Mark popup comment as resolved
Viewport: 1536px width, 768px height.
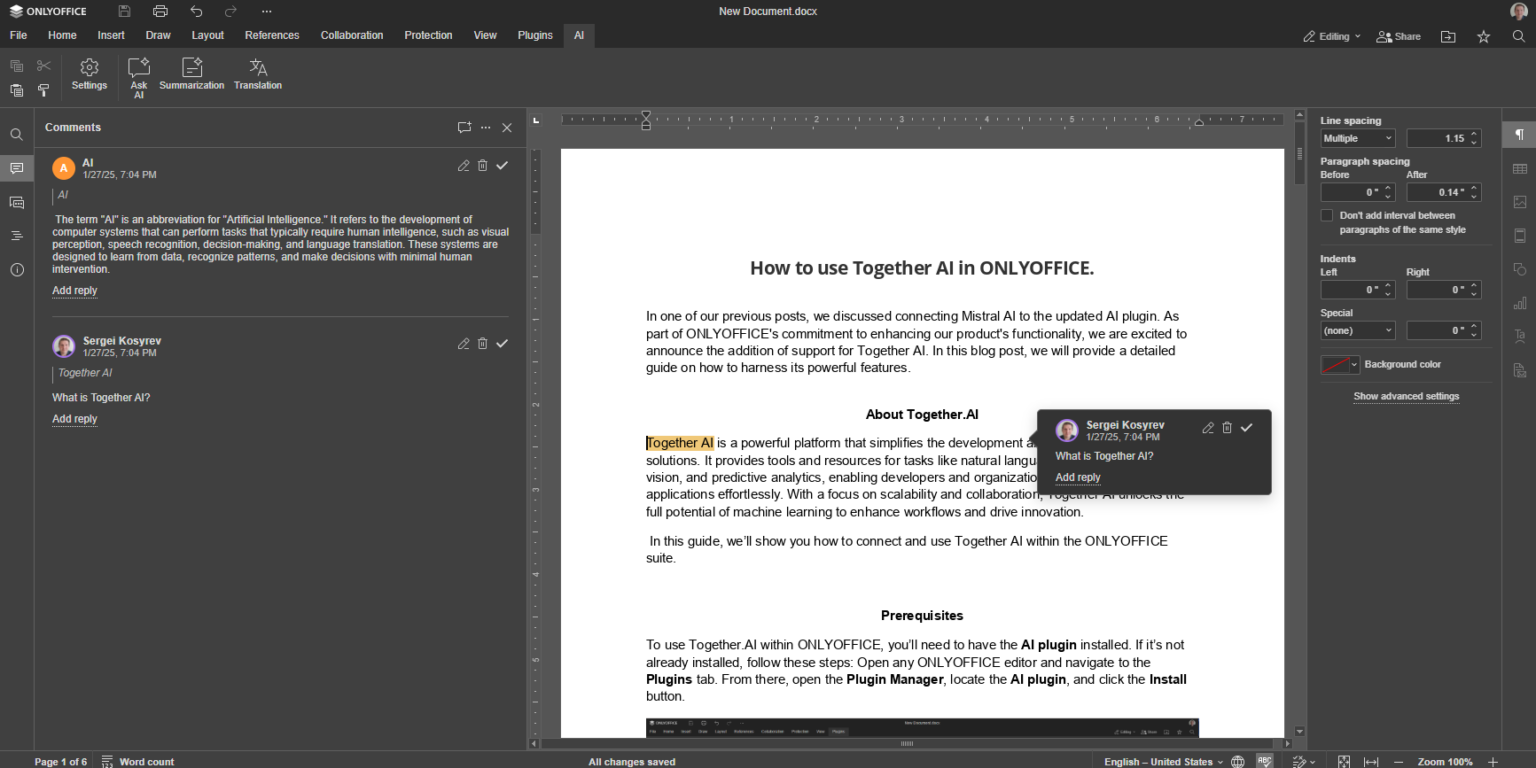click(x=1247, y=427)
